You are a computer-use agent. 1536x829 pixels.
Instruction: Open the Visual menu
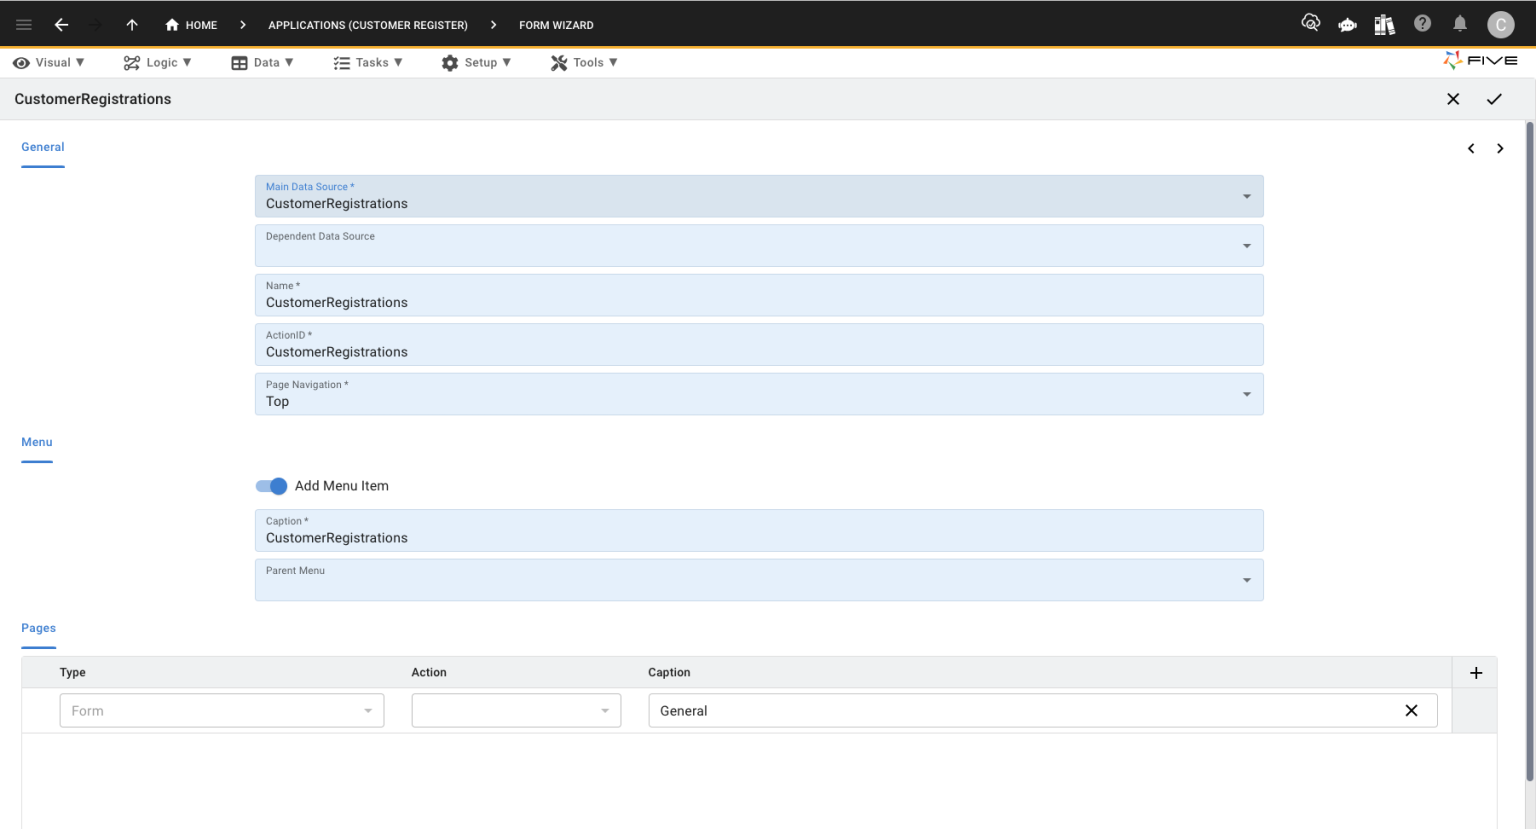pos(48,63)
